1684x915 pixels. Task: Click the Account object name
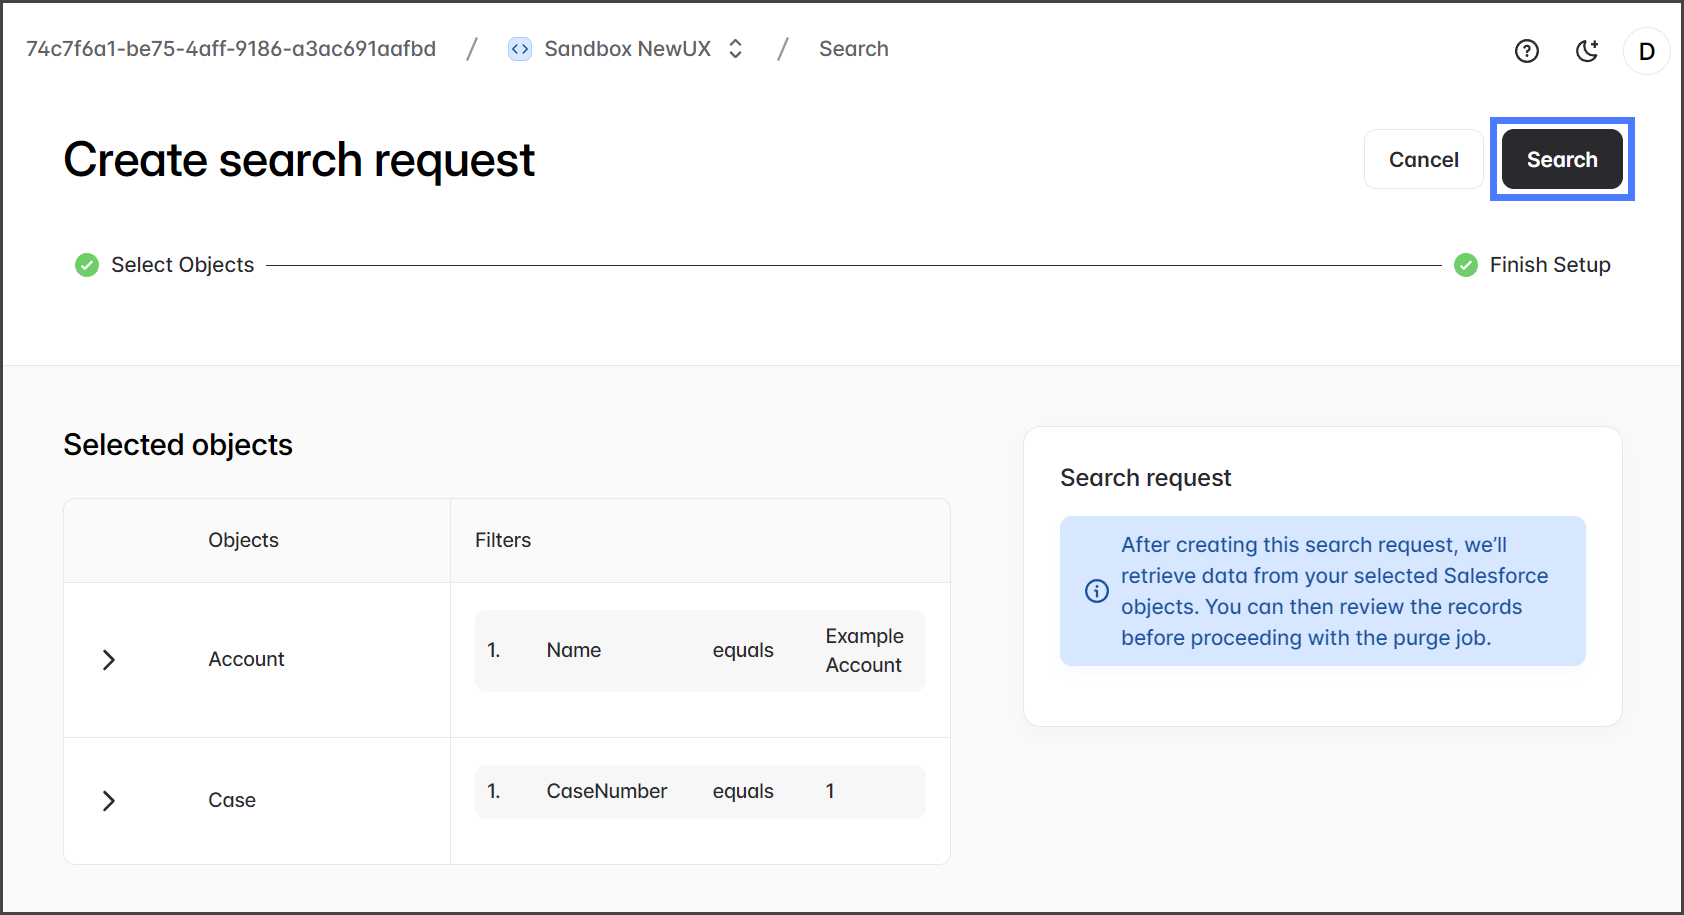[246, 660]
